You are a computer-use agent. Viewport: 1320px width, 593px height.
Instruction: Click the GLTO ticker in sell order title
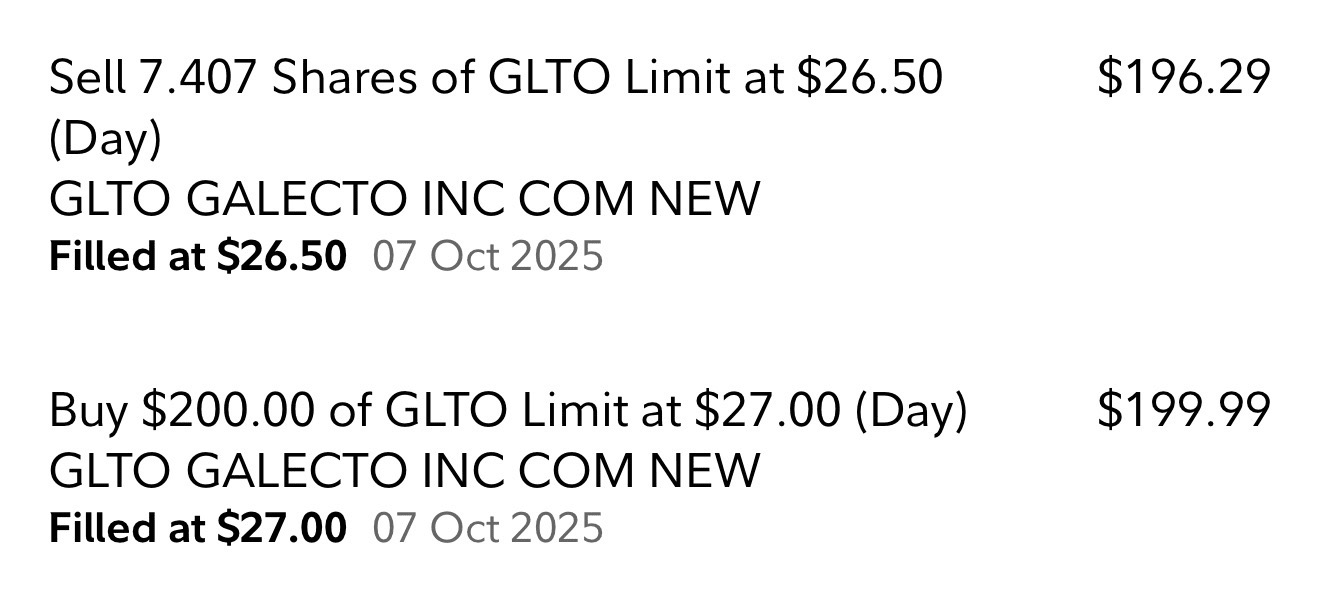click(550, 78)
